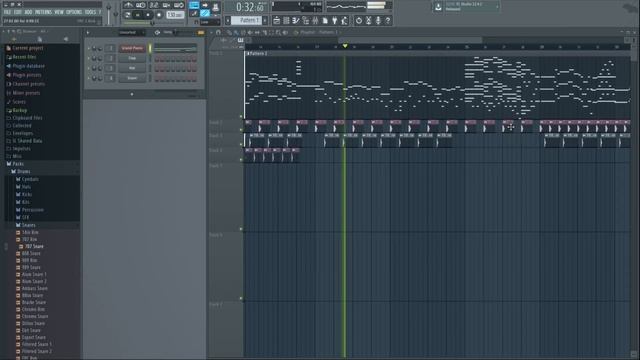Select the playlist Delete tool
640x360 pixels.
click(243, 32)
